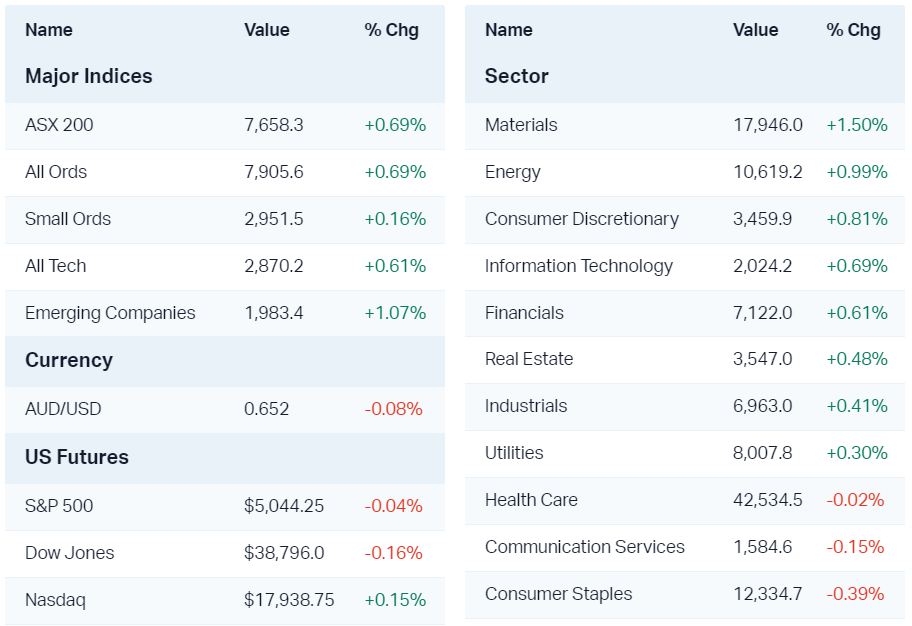
Task: Open Emerging Companies index
Action: click(x=110, y=313)
